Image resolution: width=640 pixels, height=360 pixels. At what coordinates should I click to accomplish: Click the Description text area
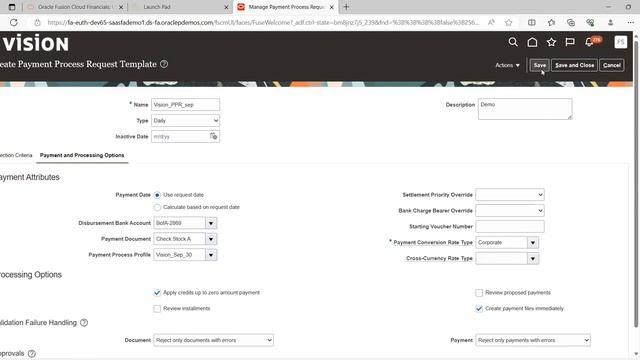525,109
